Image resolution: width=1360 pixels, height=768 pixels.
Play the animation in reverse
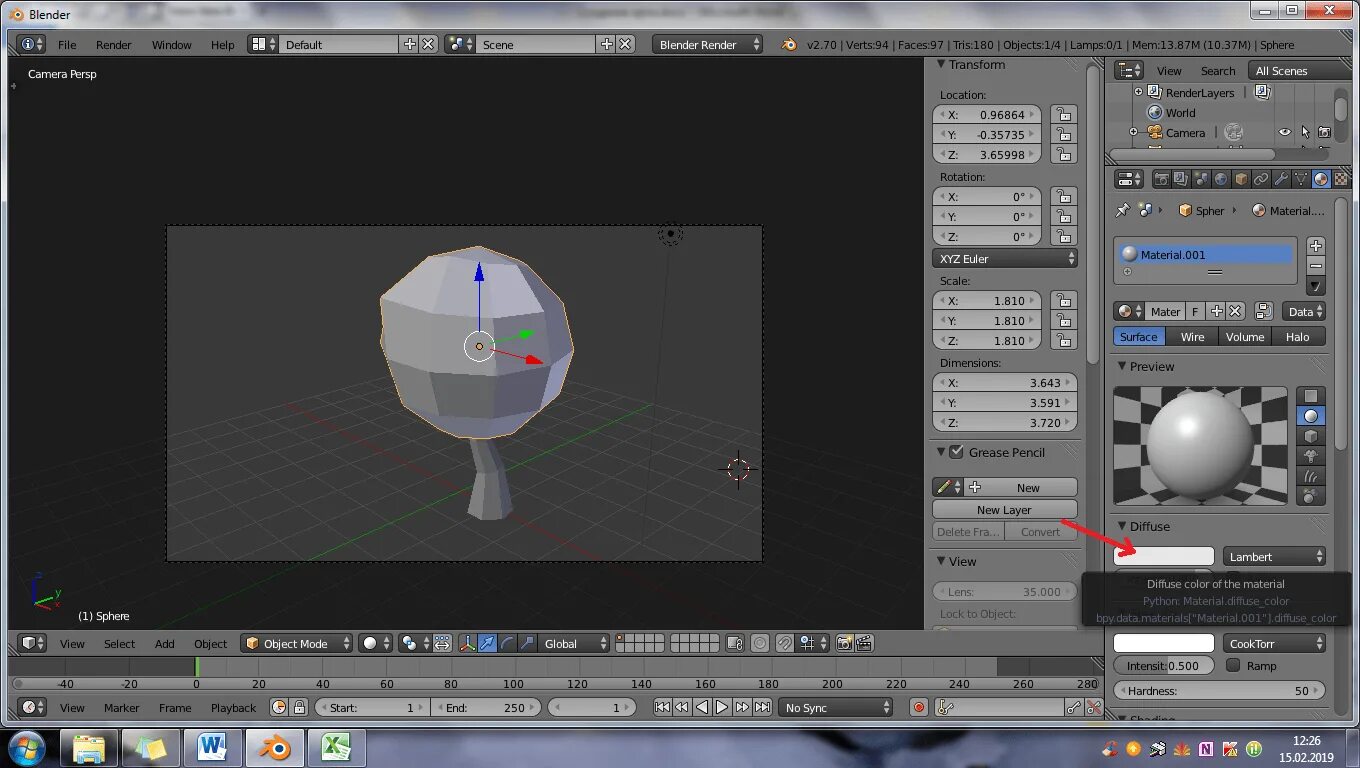click(702, 708)
